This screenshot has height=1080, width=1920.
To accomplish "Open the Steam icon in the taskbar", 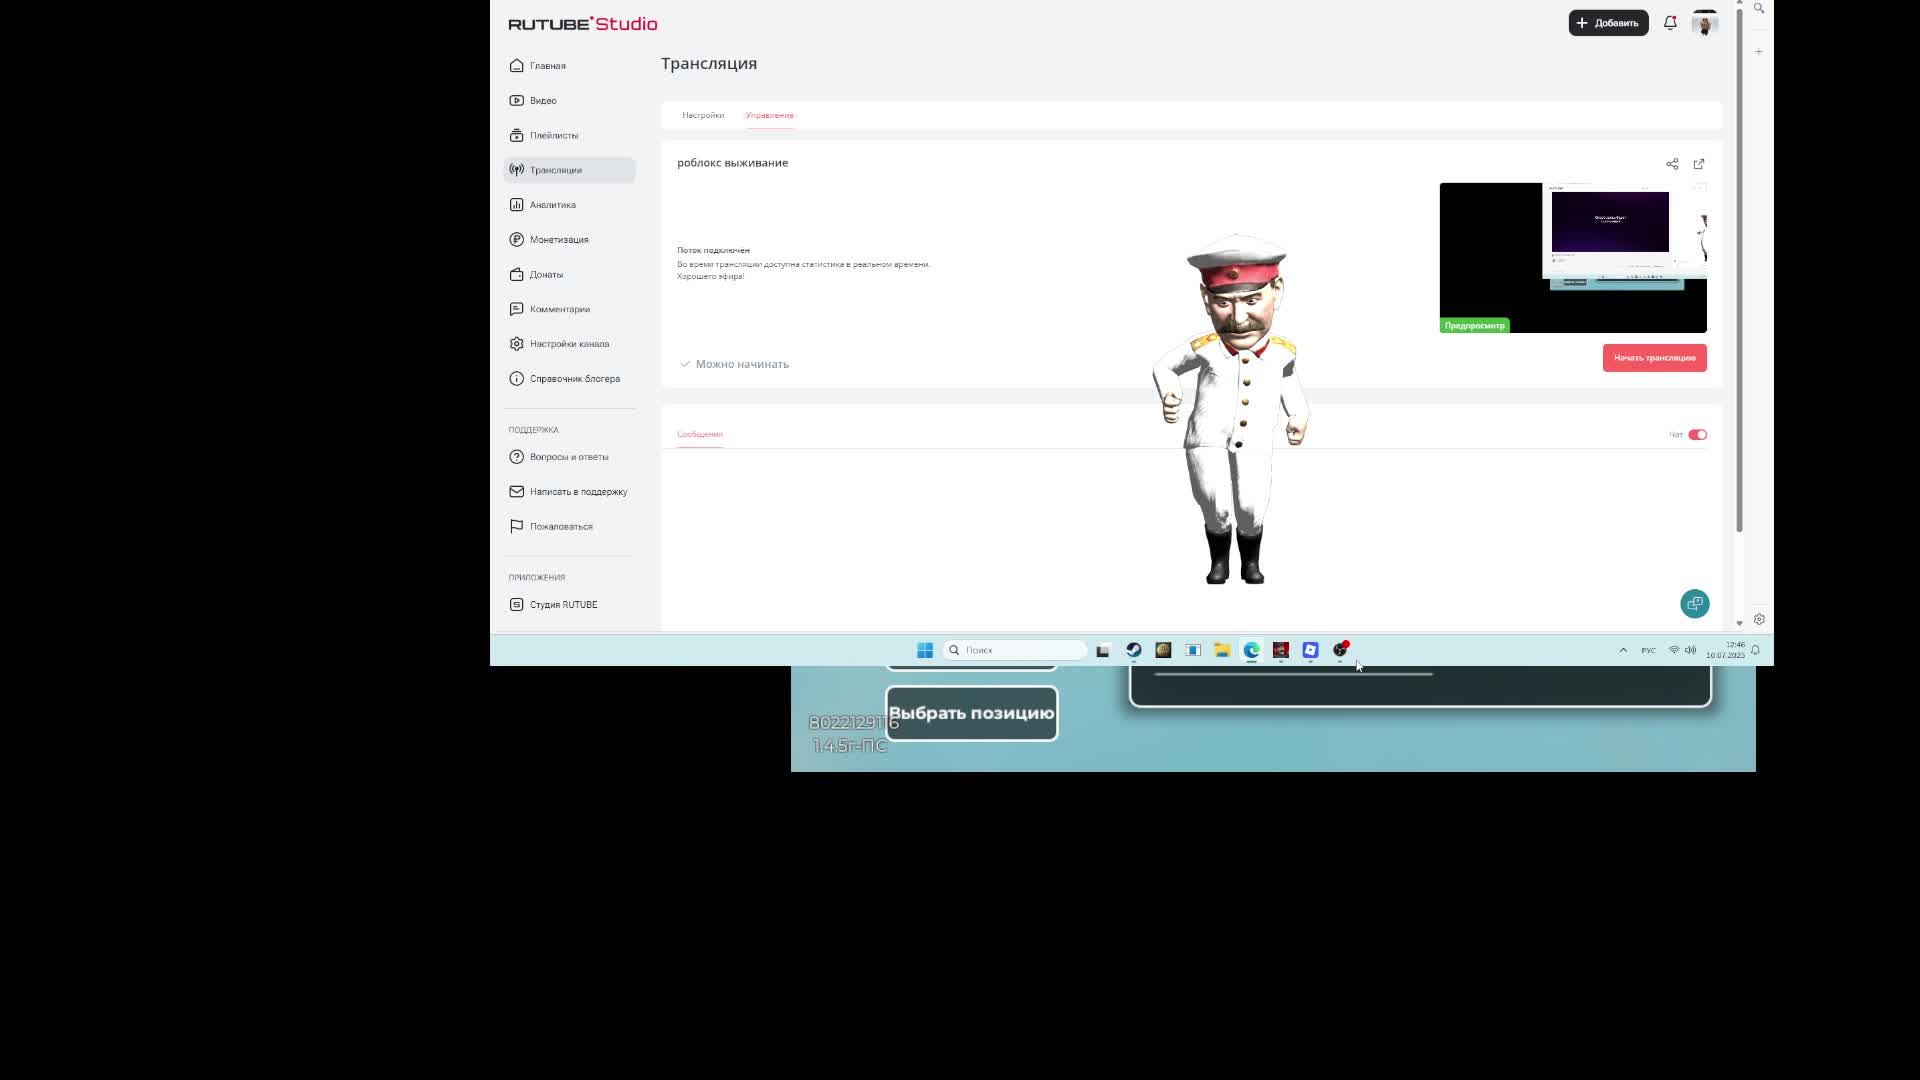I will point(1133,650).
